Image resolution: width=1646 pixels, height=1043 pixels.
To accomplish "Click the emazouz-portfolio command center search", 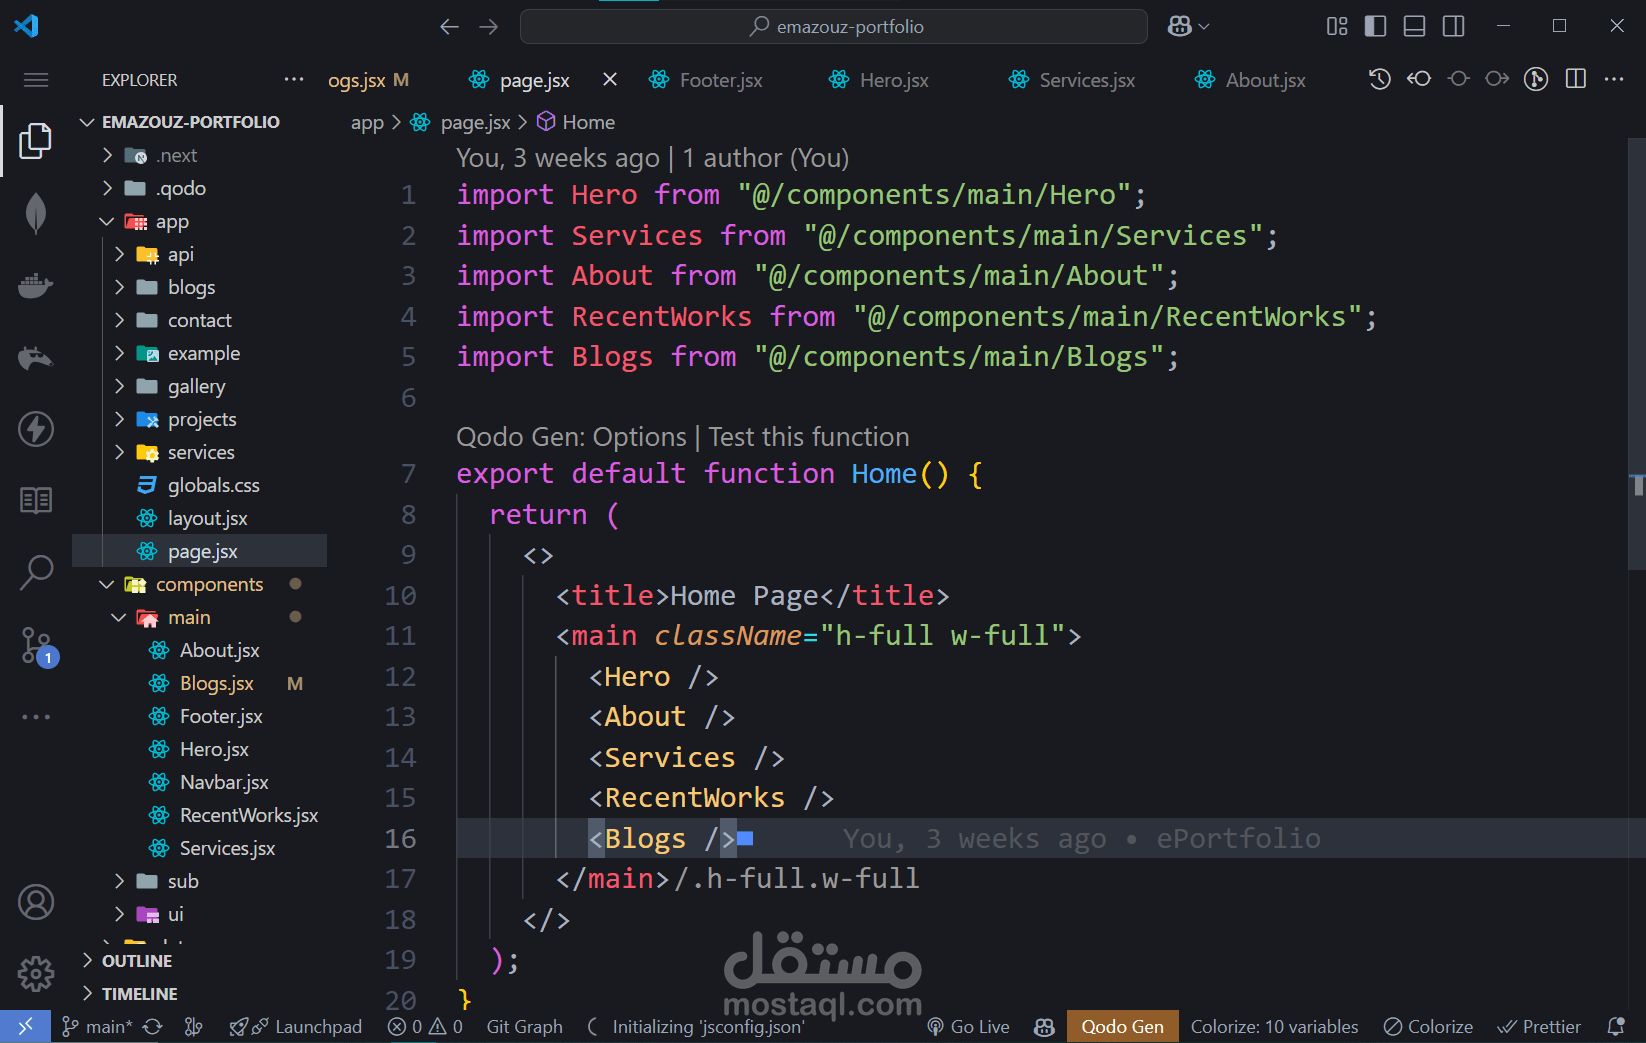I will (x=834, y=27).
